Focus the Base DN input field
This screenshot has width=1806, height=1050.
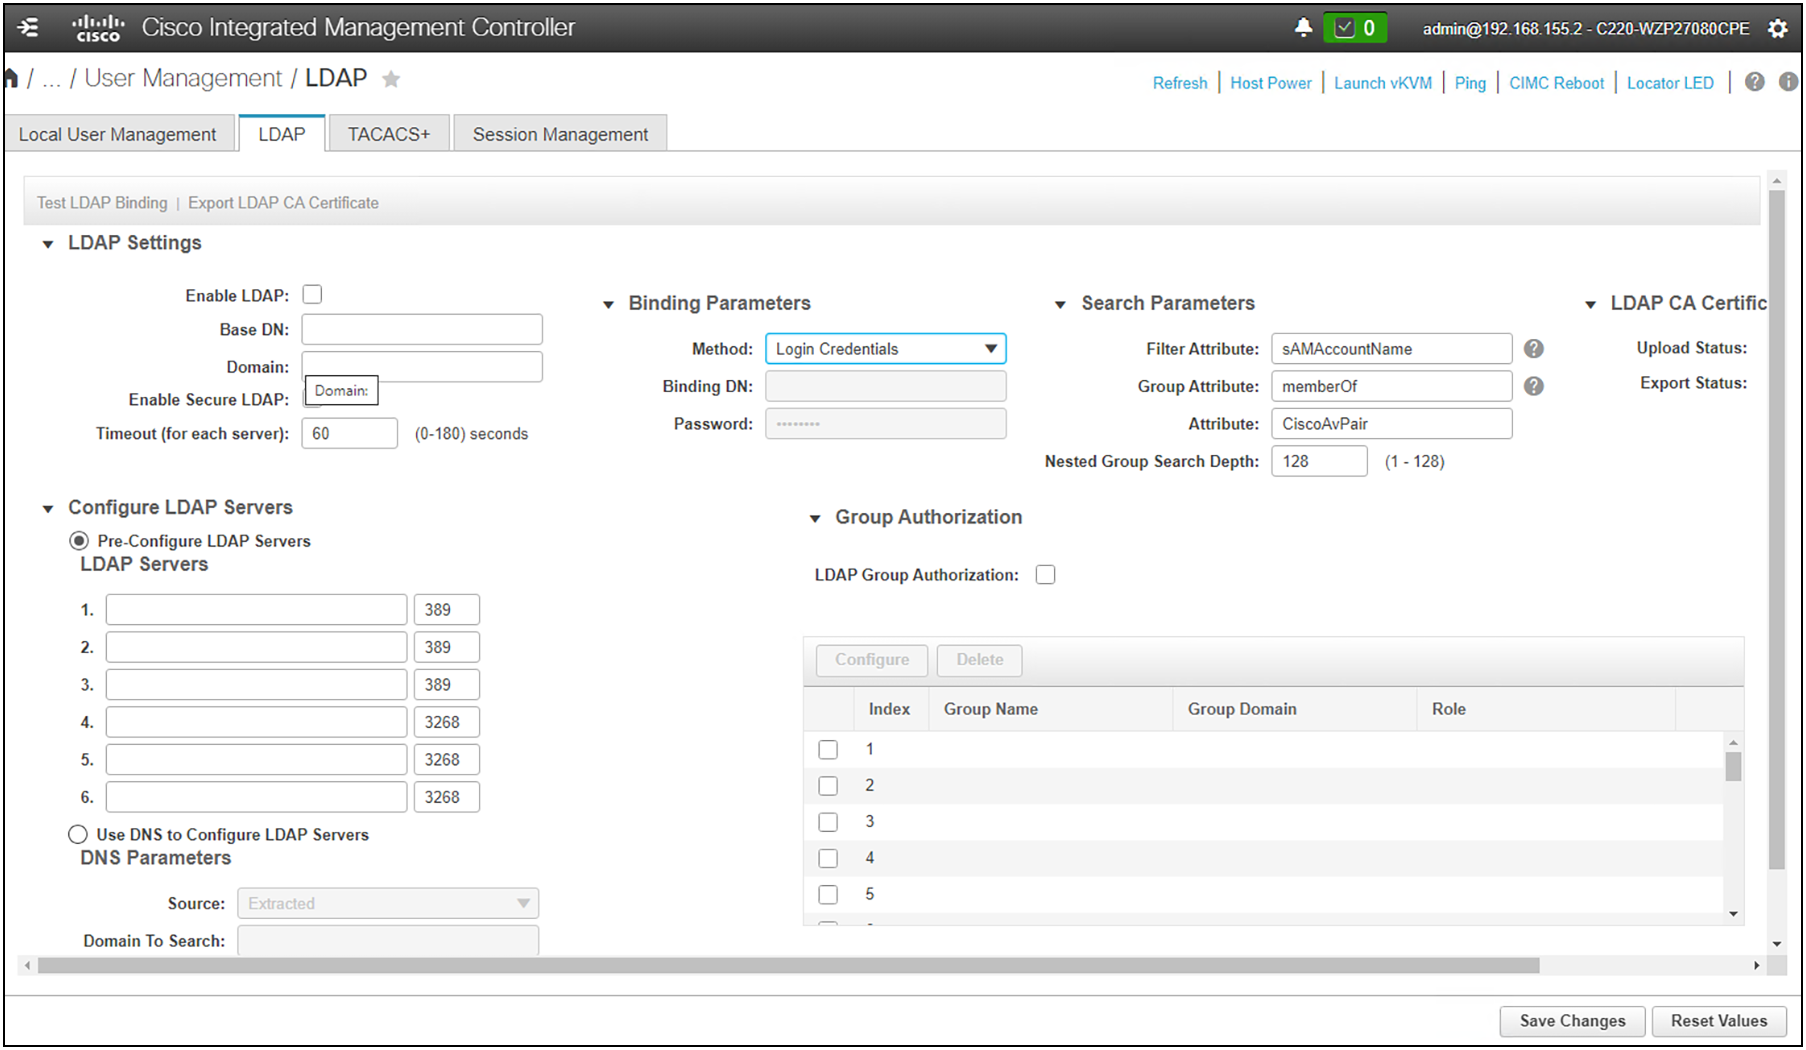click(x=422, y=330)
